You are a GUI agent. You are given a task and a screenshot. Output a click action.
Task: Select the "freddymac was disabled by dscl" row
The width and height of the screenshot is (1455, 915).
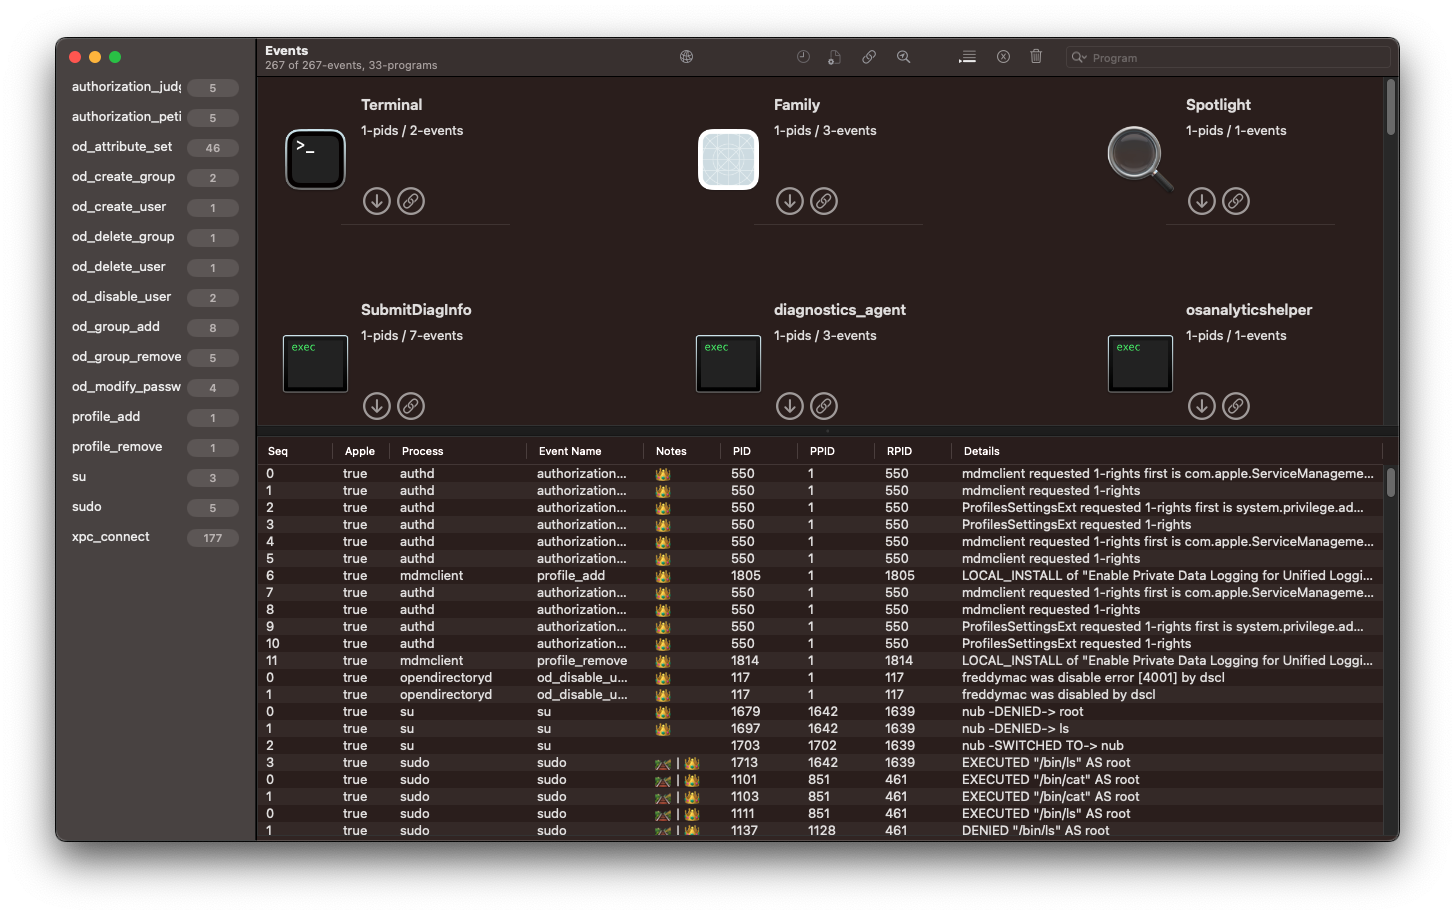[822, 695]
